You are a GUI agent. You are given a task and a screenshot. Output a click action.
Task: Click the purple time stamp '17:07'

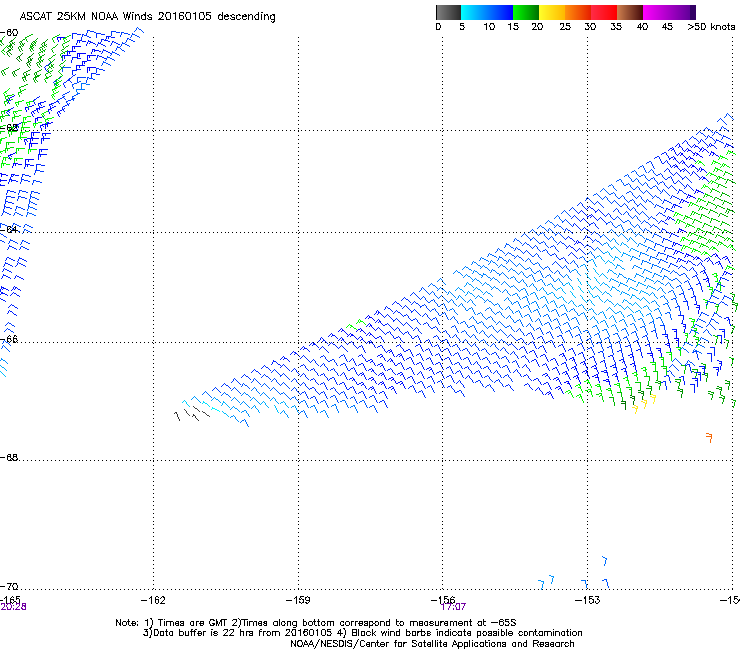point(453,607)
